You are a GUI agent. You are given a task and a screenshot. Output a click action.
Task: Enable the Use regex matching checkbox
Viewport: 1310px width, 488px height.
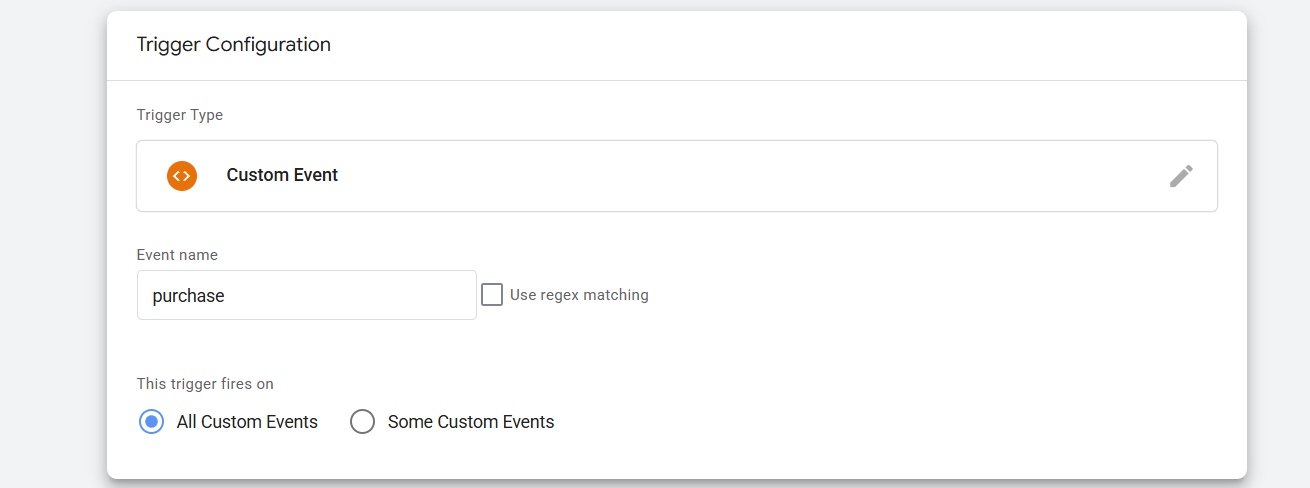tap(492, 295)
